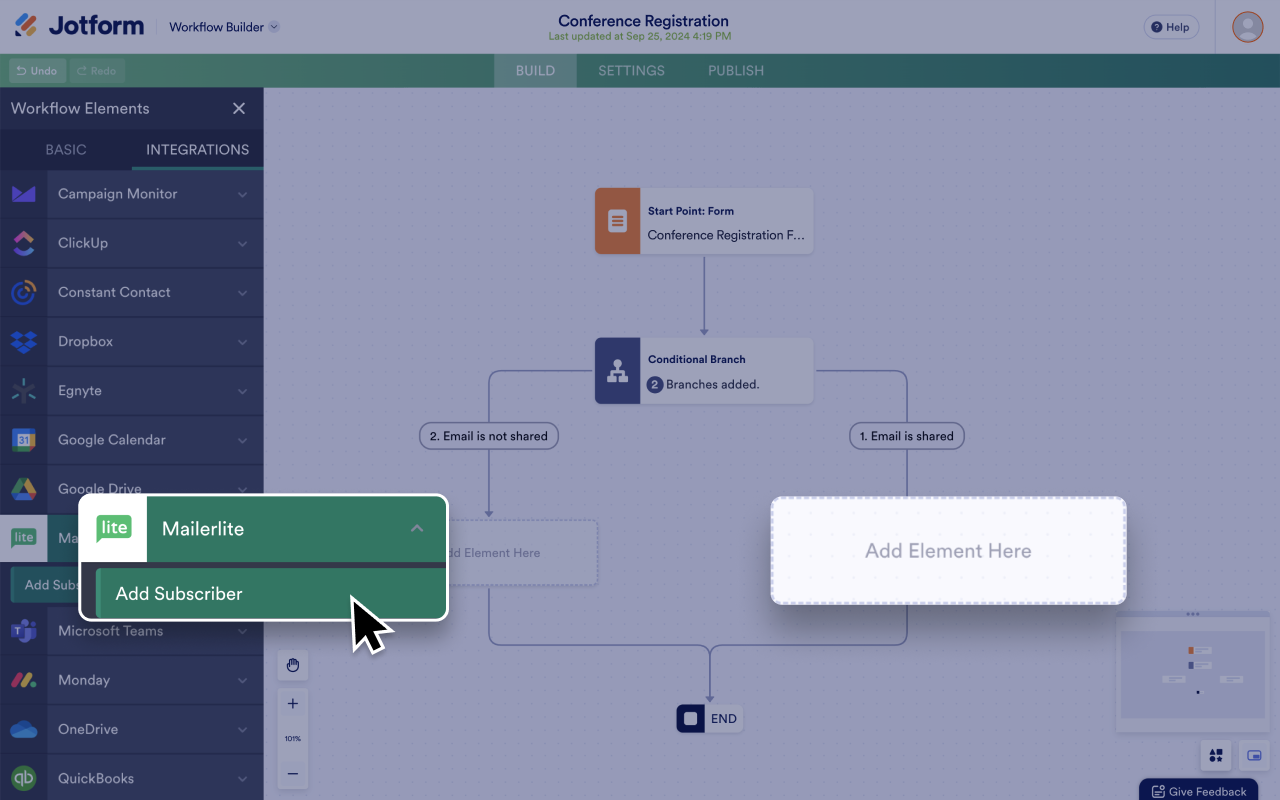Click the 'QuickBooks' label
This screenshot has height=800, width=1280.
point(96,778)
